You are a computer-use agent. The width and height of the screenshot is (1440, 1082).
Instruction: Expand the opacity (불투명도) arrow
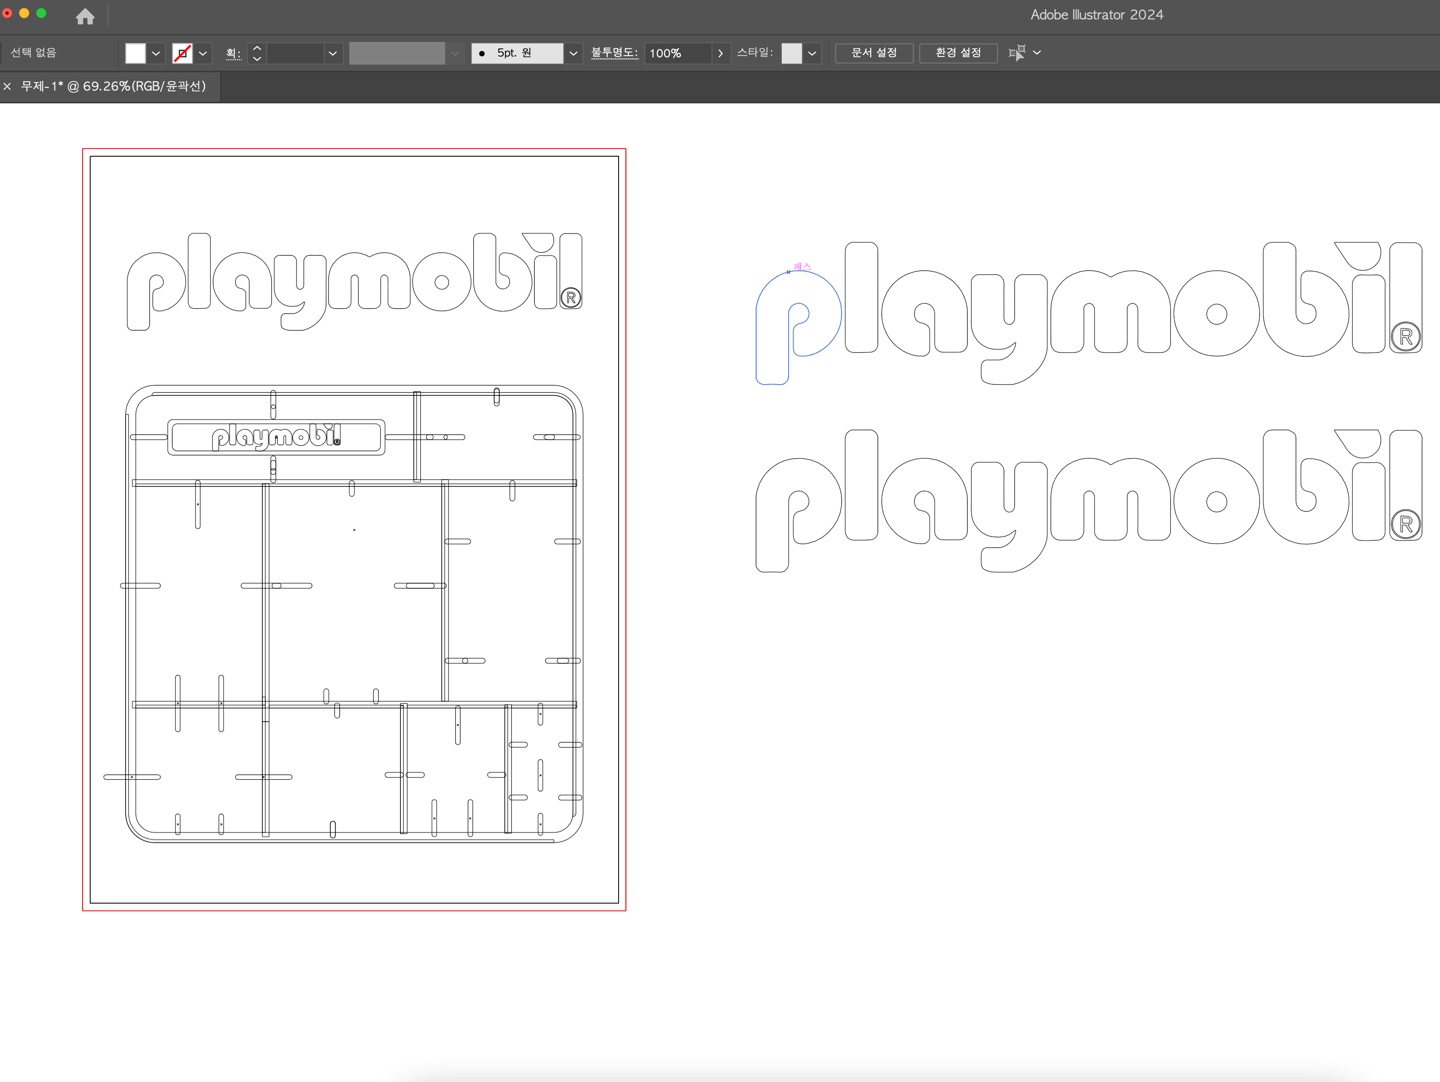(x=720, y=53)
